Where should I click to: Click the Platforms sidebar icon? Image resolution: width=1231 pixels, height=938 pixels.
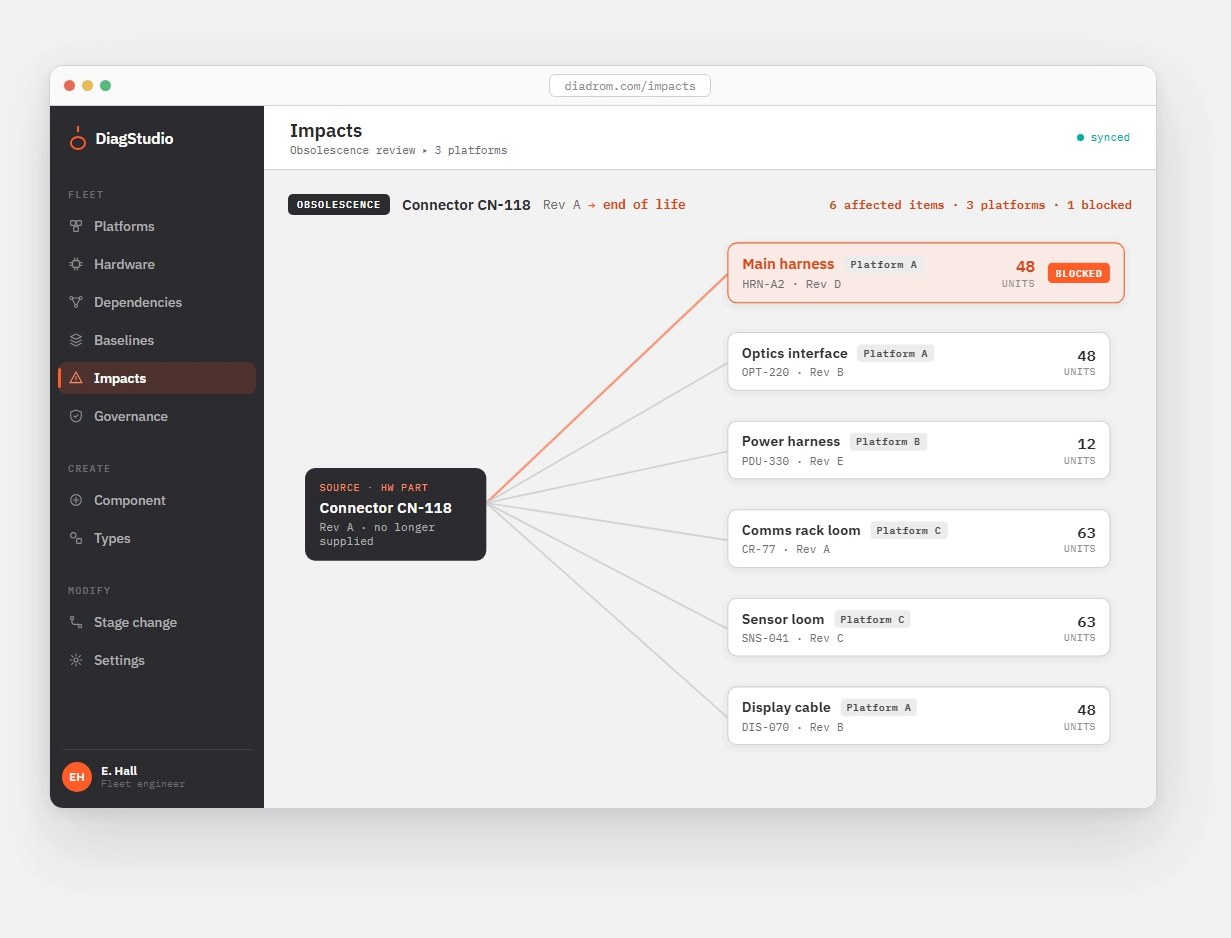pyautogui.click(x=76, y=227)
